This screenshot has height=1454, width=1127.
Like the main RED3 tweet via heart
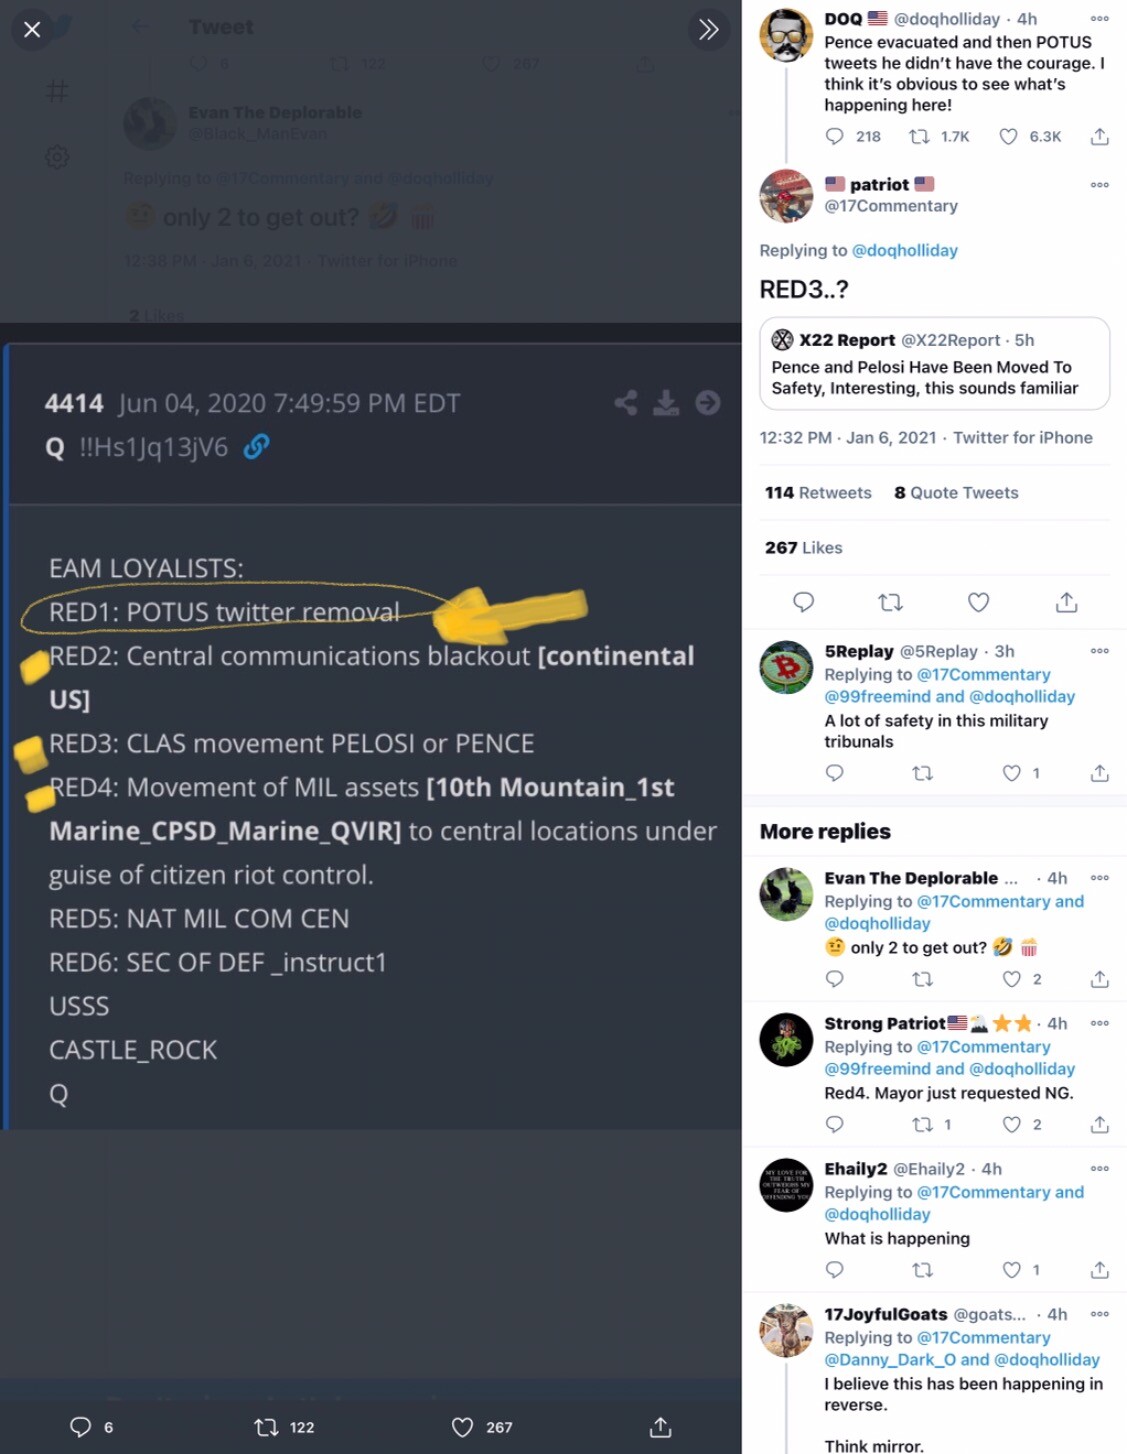978,602
